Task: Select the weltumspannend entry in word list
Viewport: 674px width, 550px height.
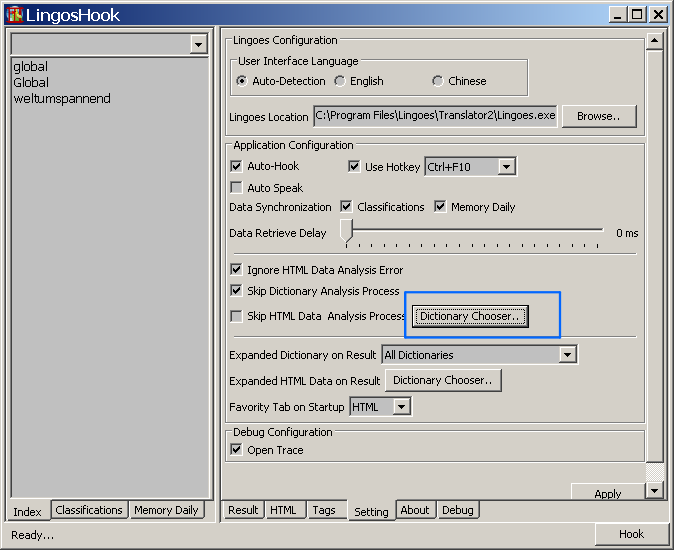Action: pos(62,99)
